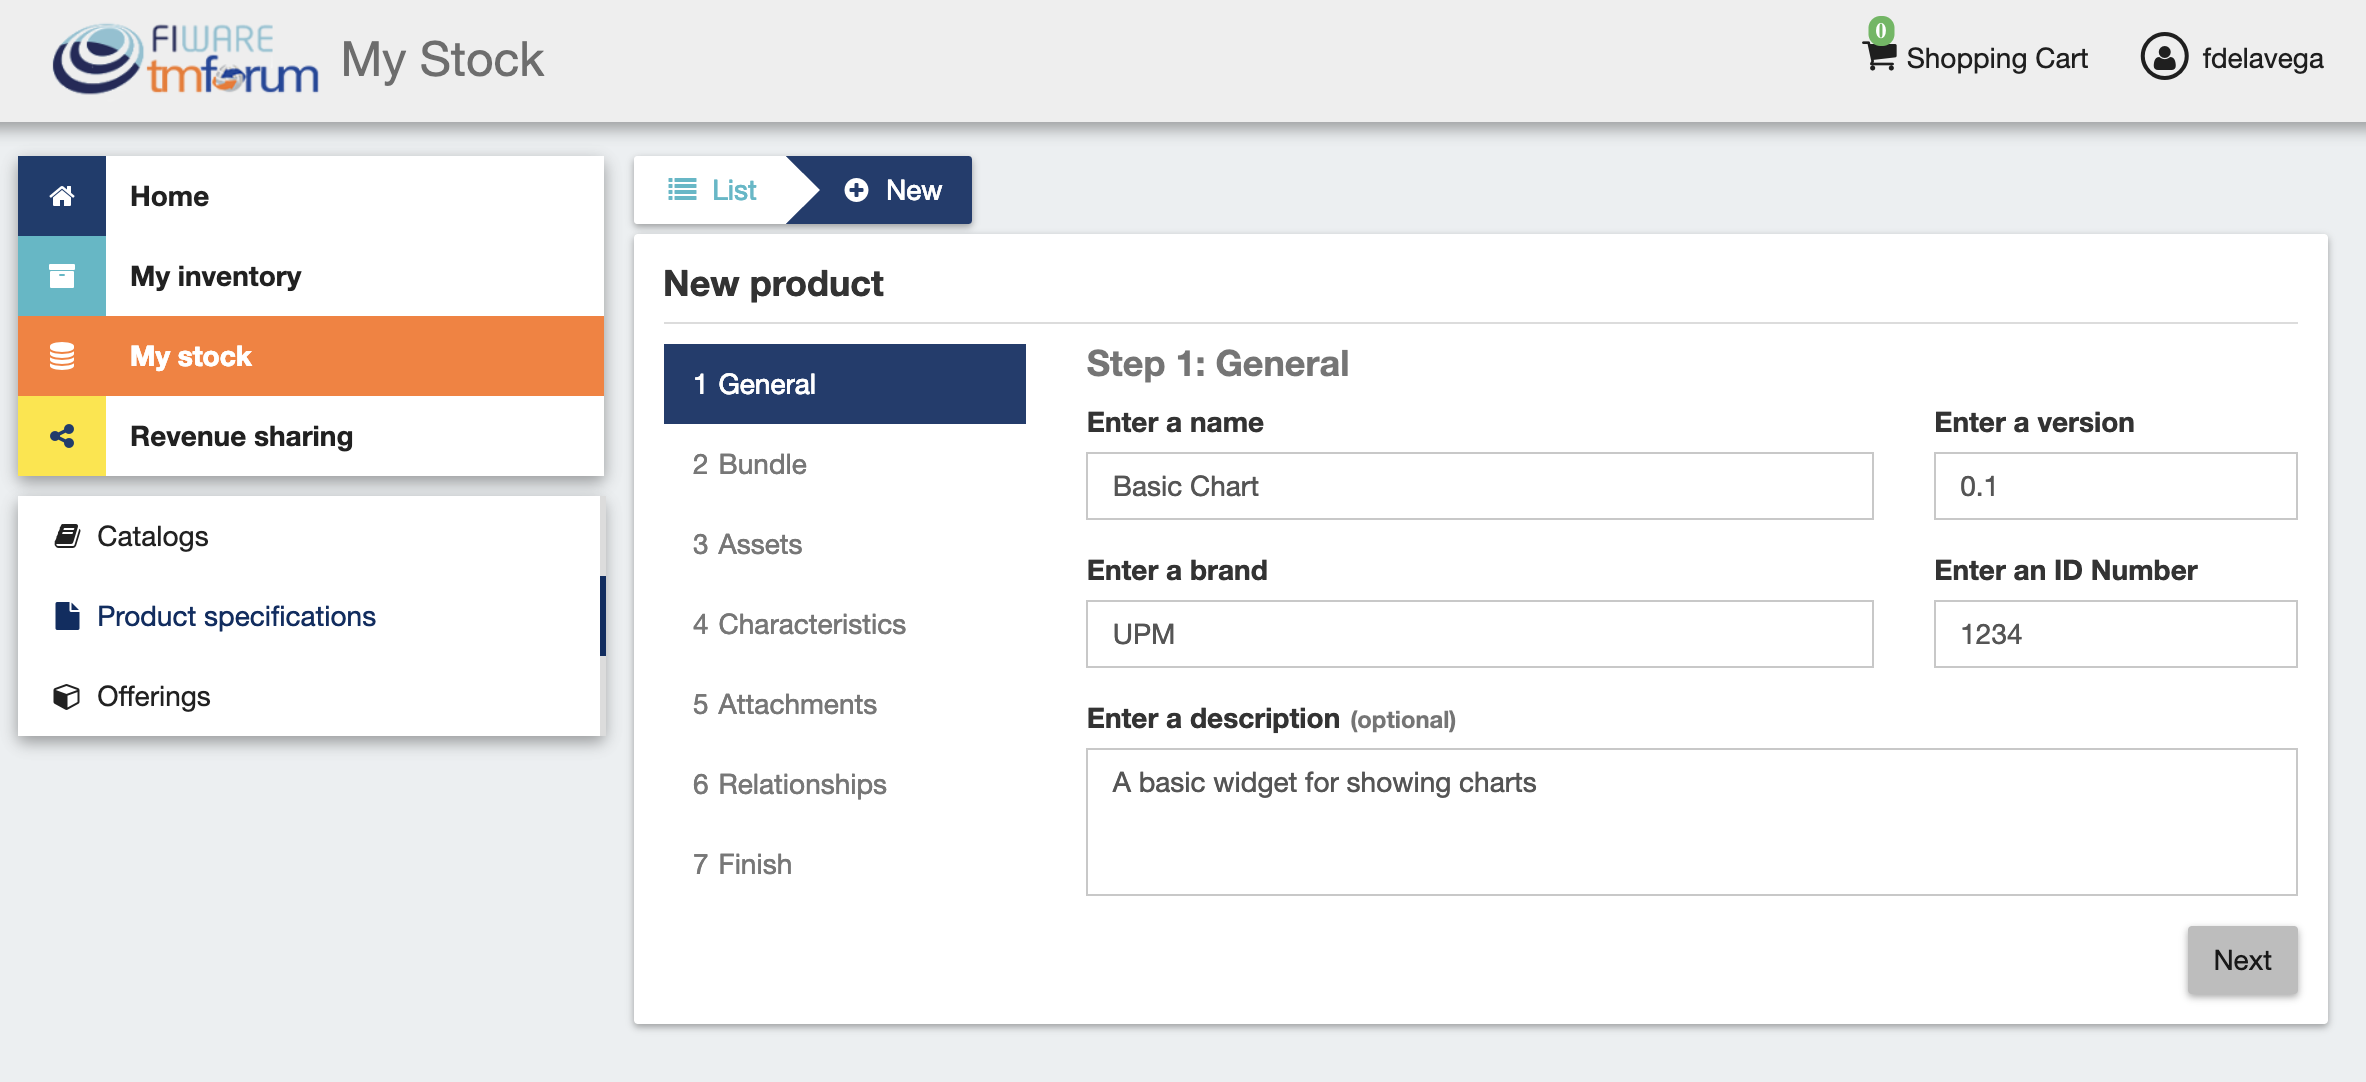This screenshot has height=1082, width=2366.
Task: Click the ID Number field showing 1234
Action: click(x=2116, y=634)
